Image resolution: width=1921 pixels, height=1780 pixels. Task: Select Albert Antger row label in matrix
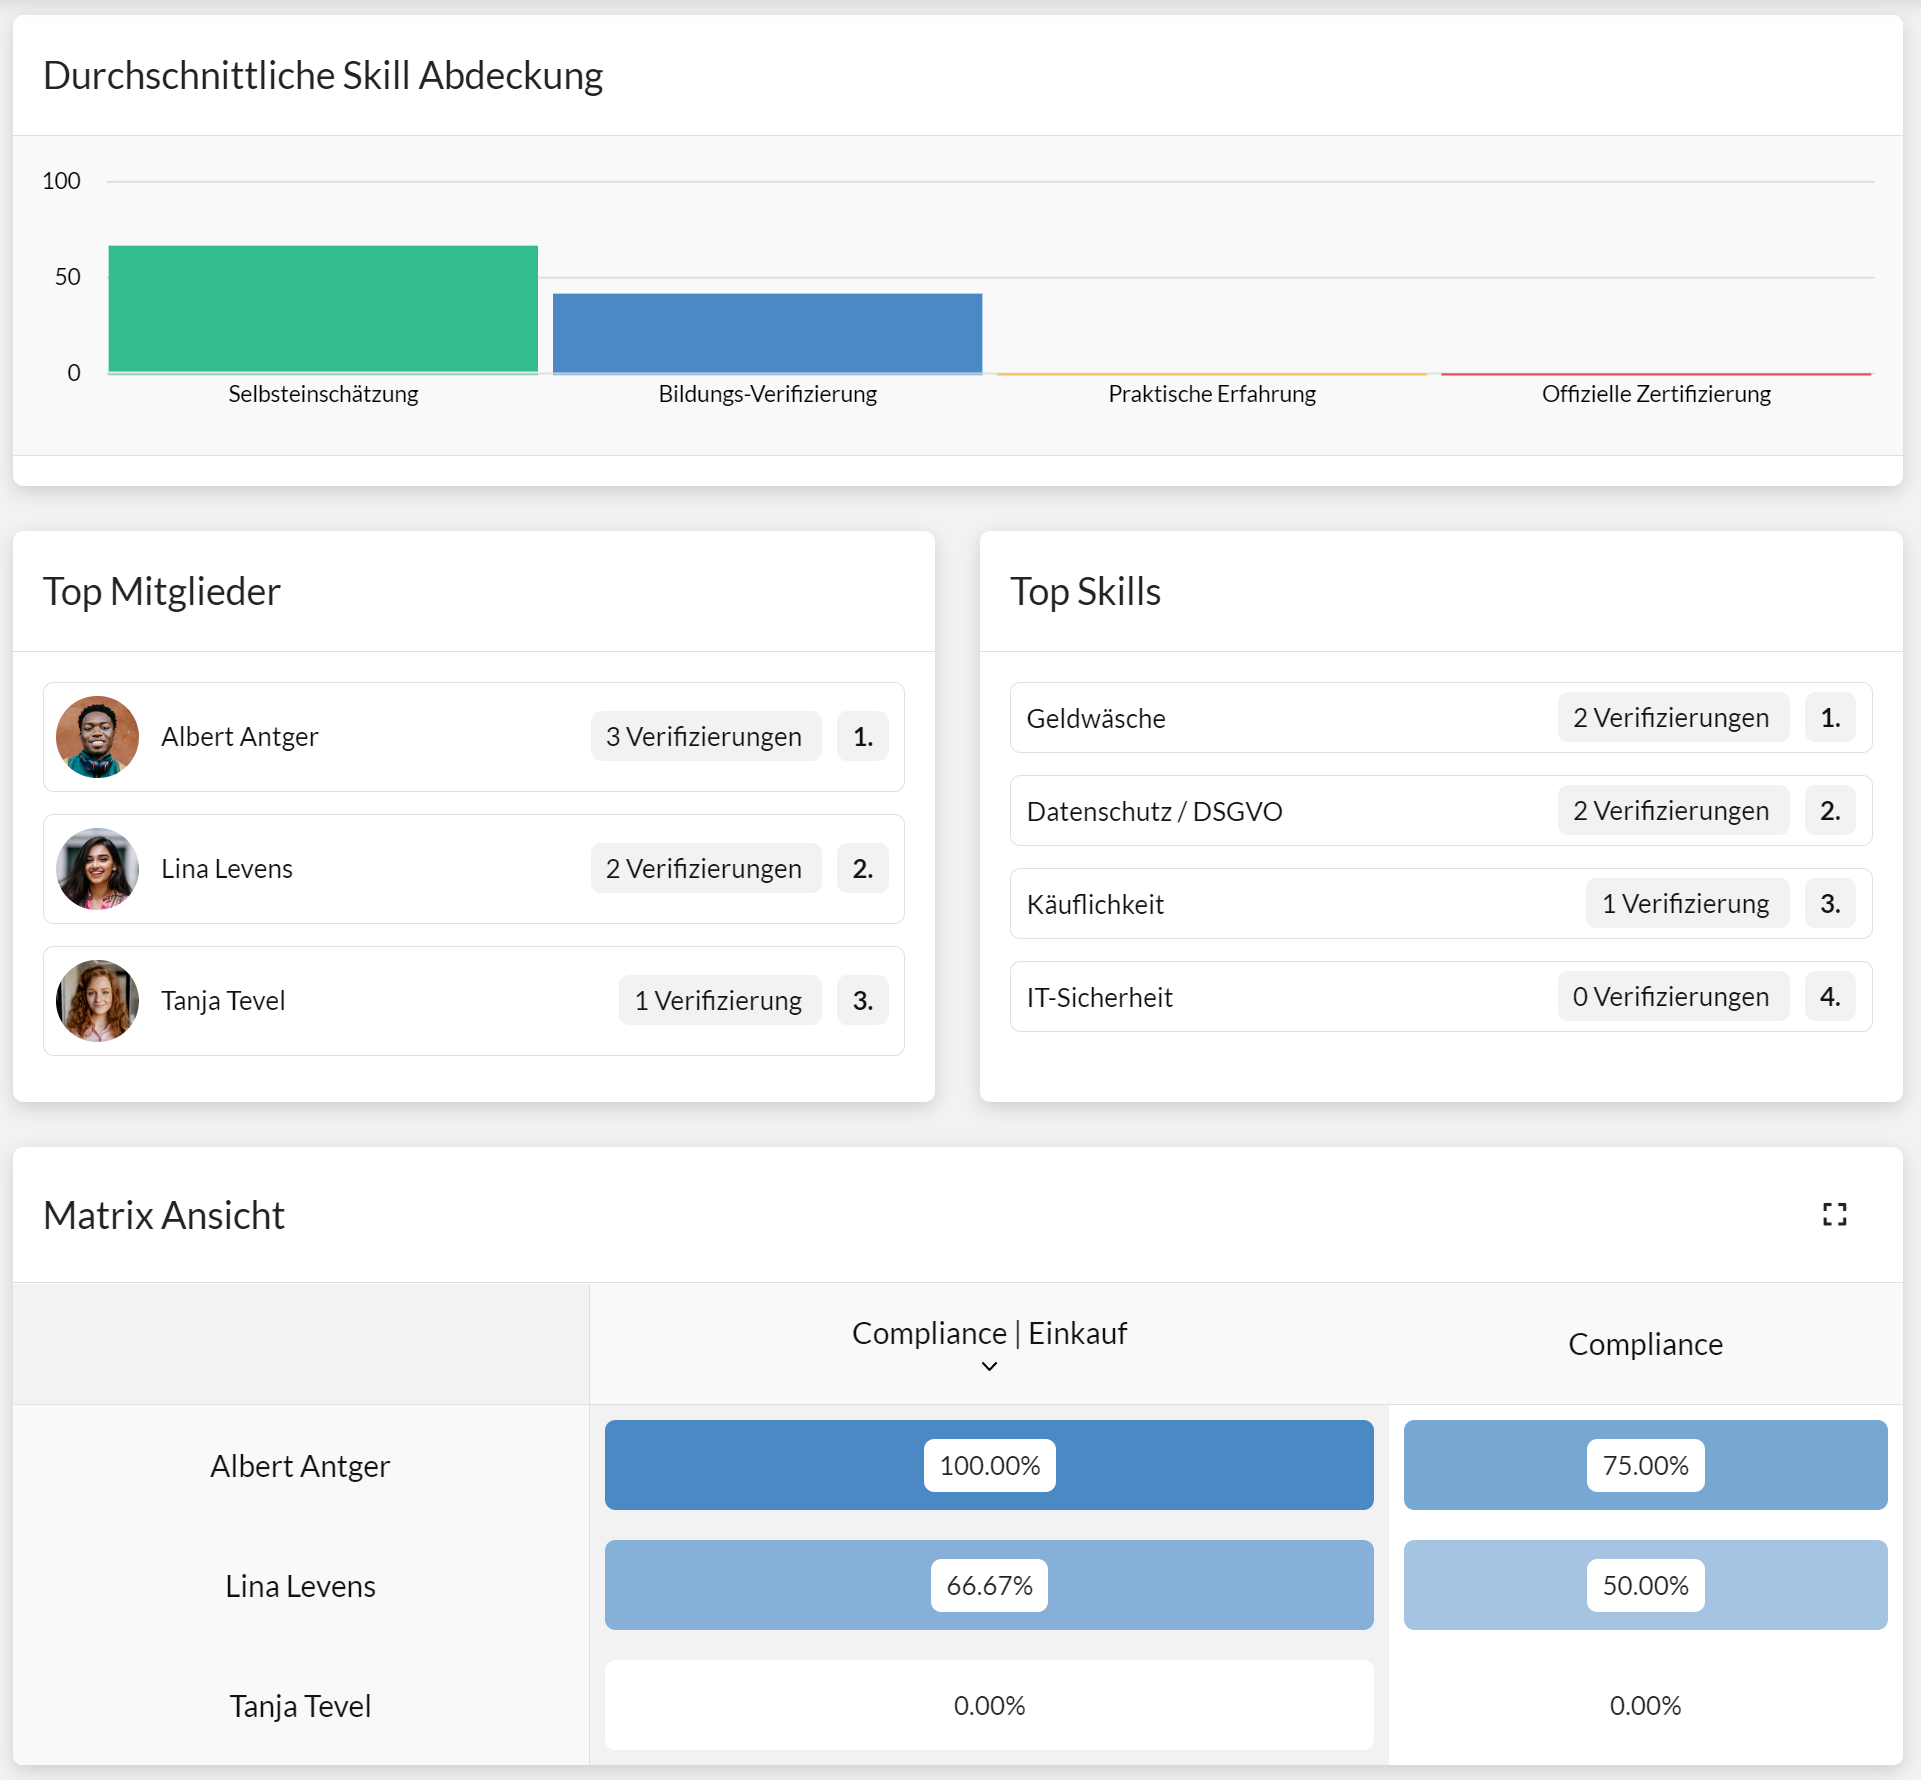(x=300, y=1466)
